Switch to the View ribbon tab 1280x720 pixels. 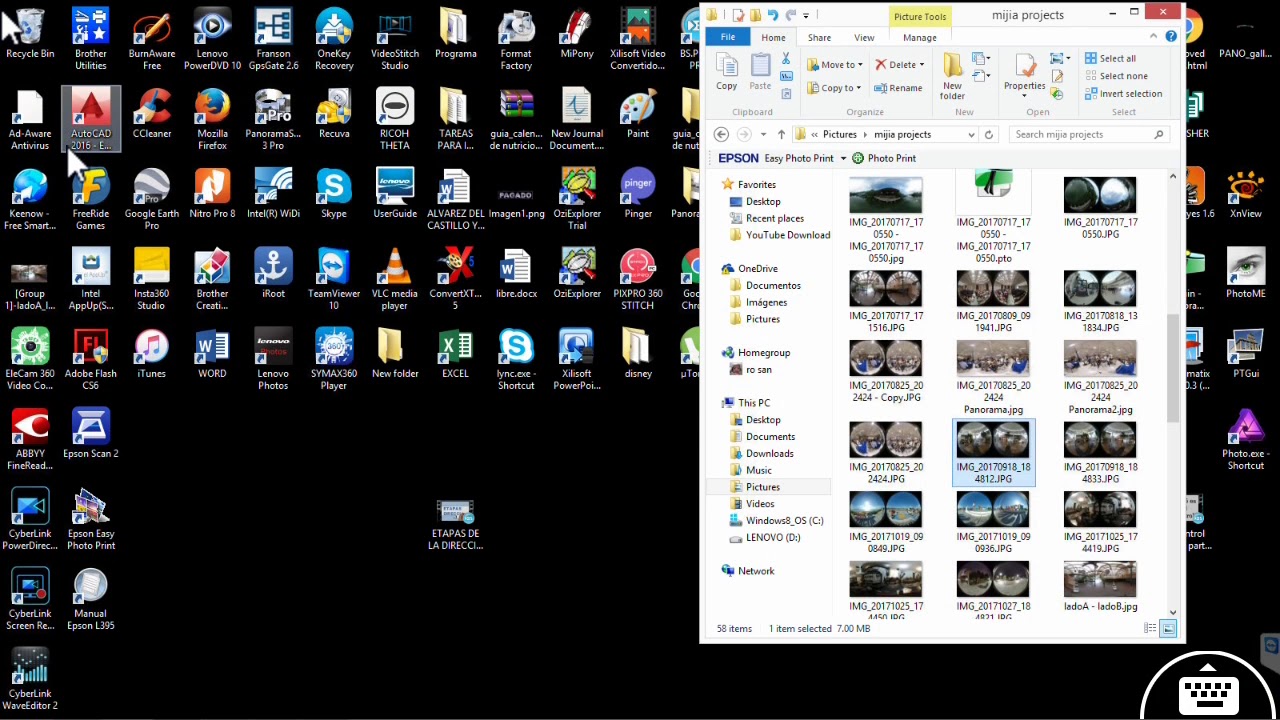pos(864,38)
